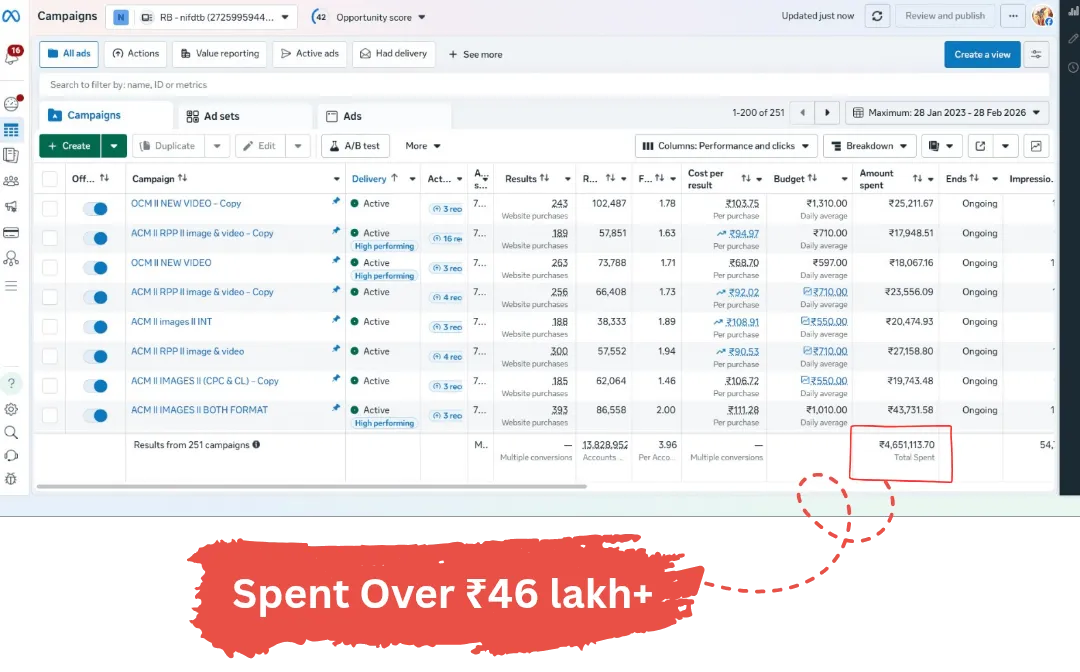Image resolution: width=1080 pixels, height=672 pixels.
Task: Open Advertising settings megaphone icon
Action: click(11, 207)
